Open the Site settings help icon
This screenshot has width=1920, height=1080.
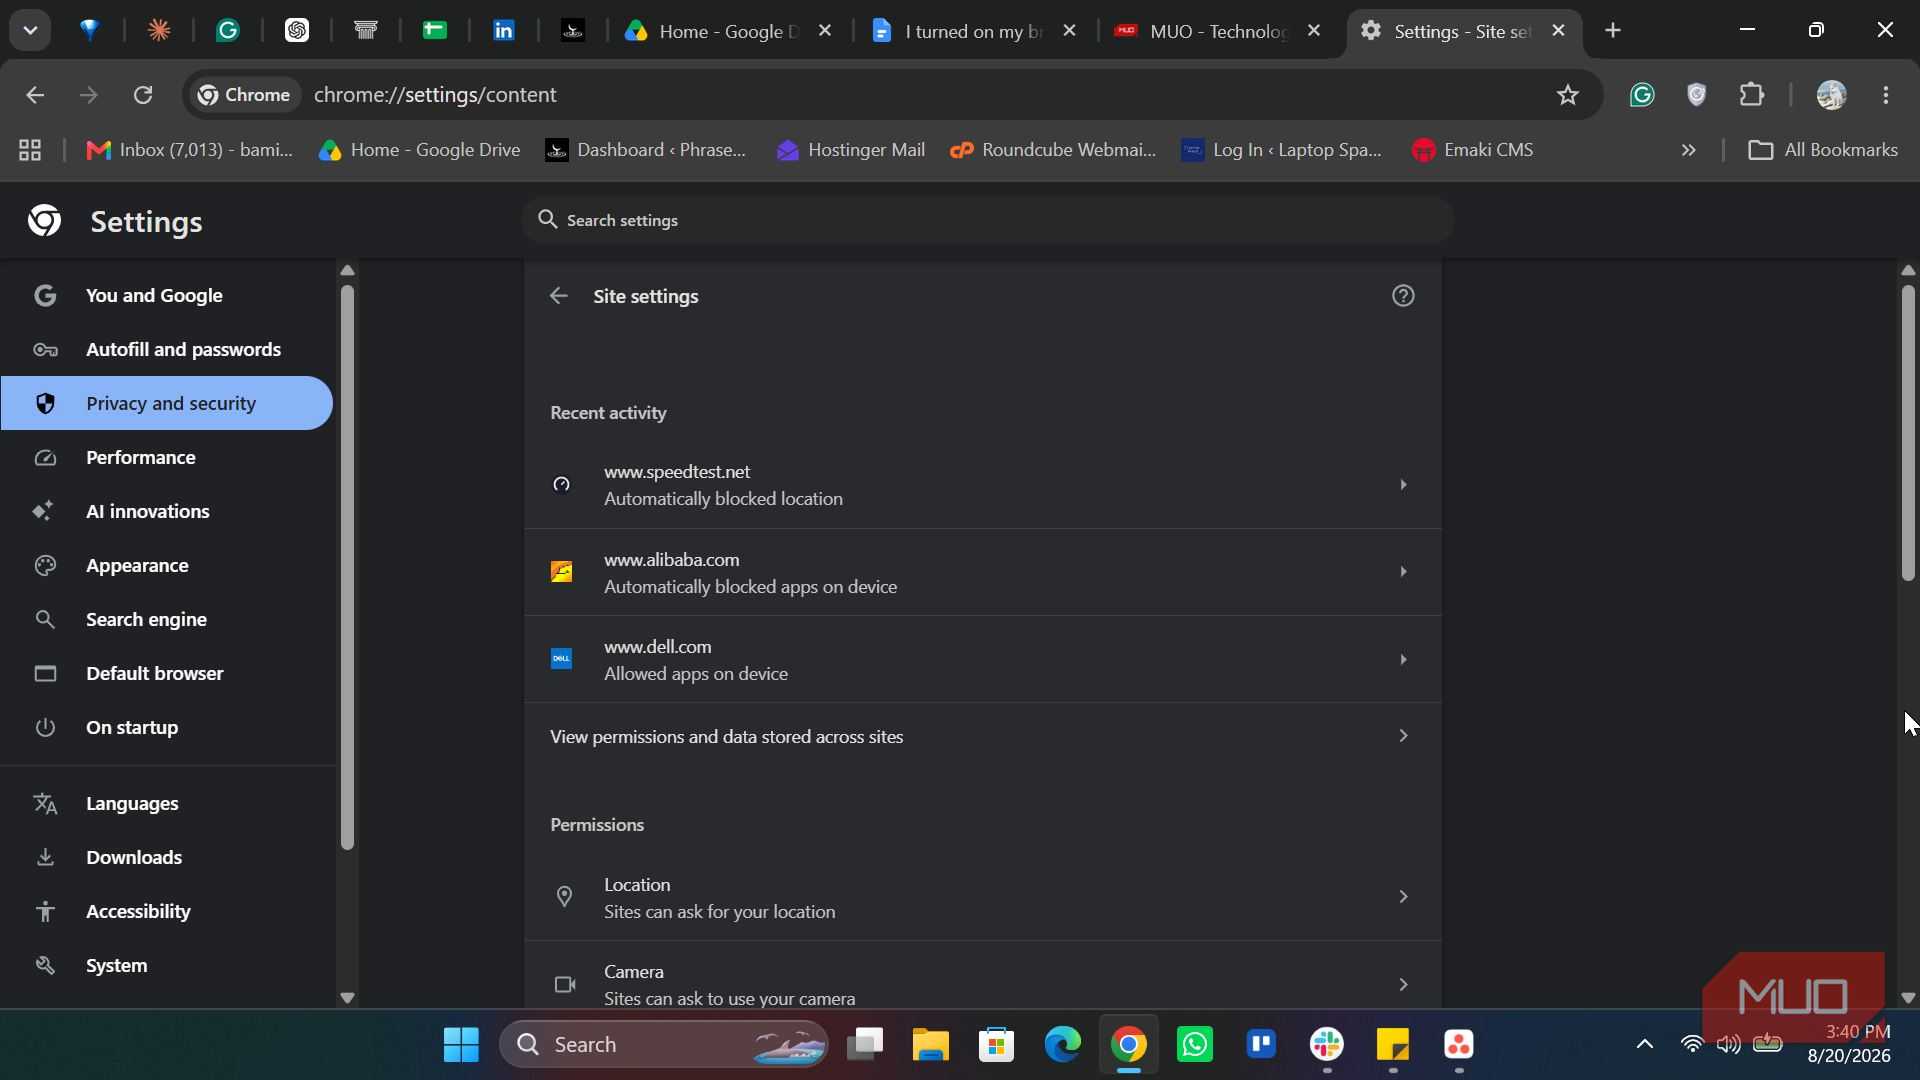point(1403,296)
